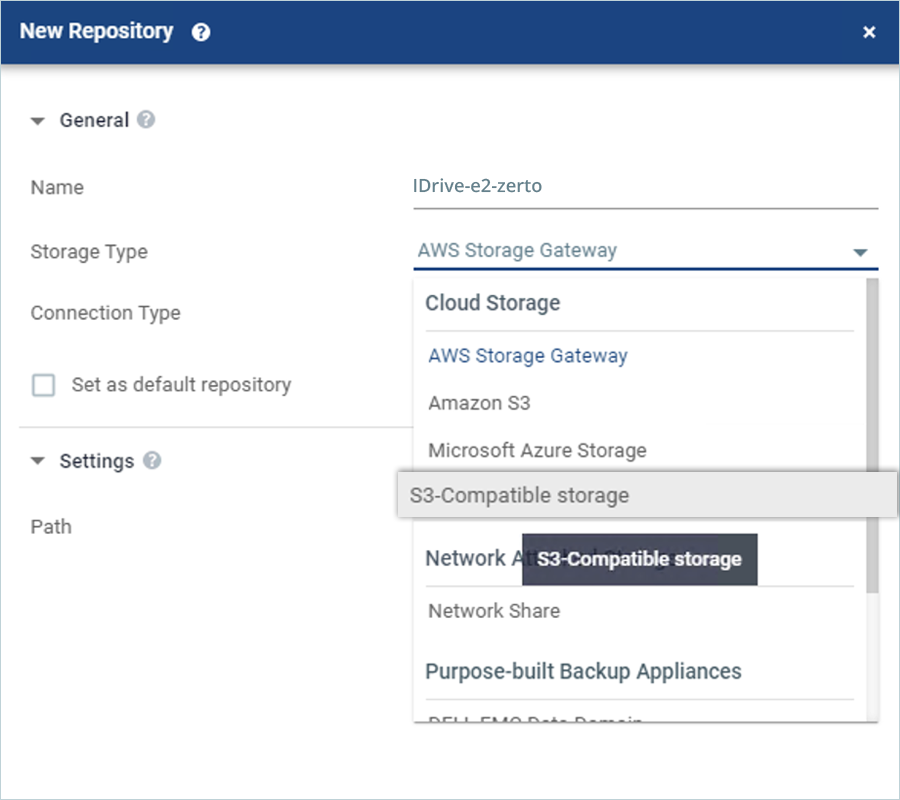Screen dimensions: 900x800
Task: Click the help icon next to General
Action: pyautogui.click(x=146, y=120)
